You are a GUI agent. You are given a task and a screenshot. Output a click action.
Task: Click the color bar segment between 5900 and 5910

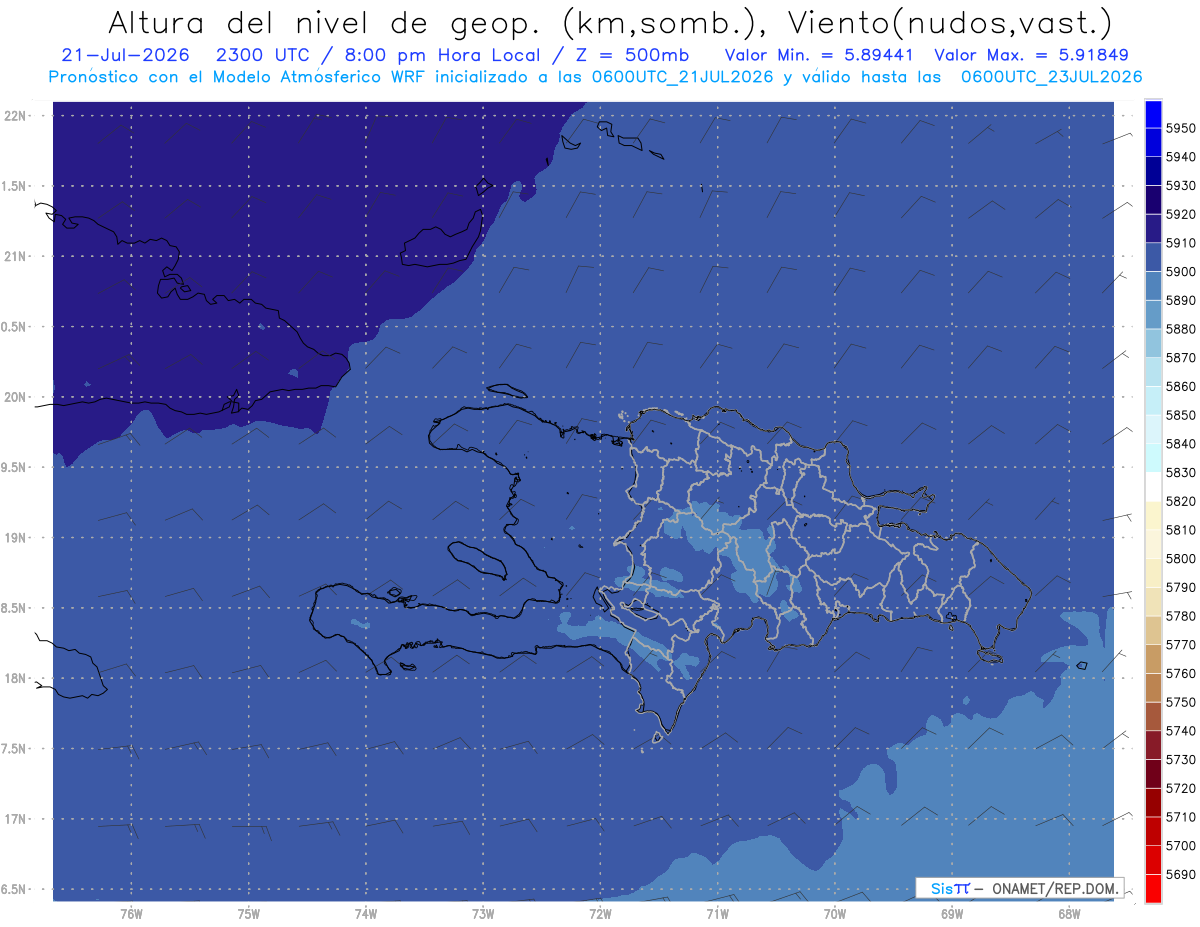click(x=1152, y=257)
